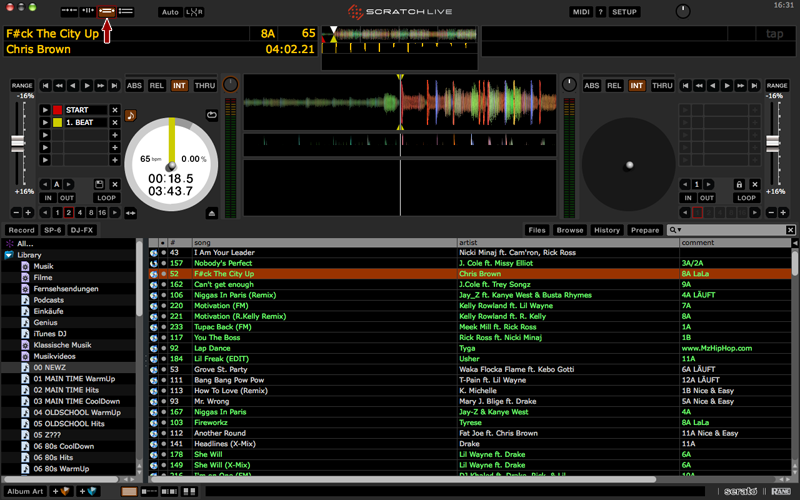
Task: Click the highlighted orange display mode icon
Action: coord(105,12)
